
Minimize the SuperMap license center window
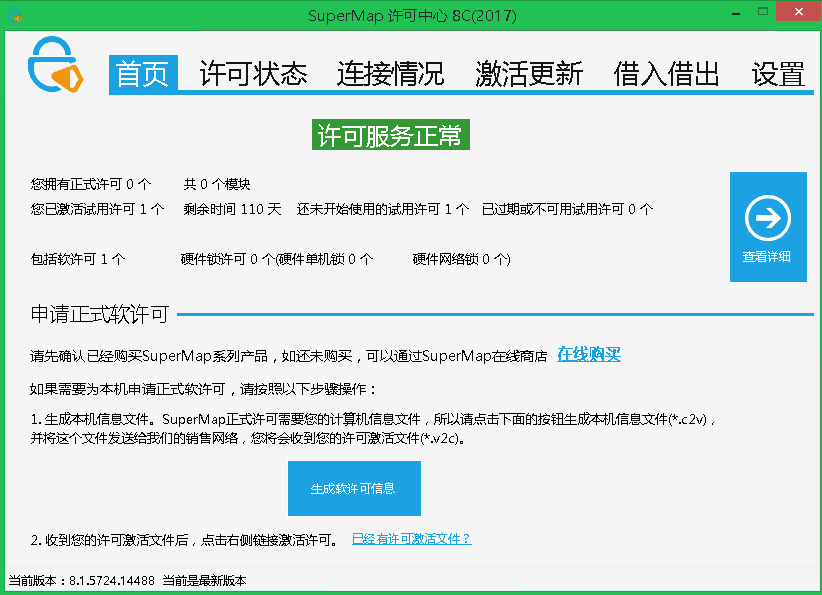click(x=736, y=13)
